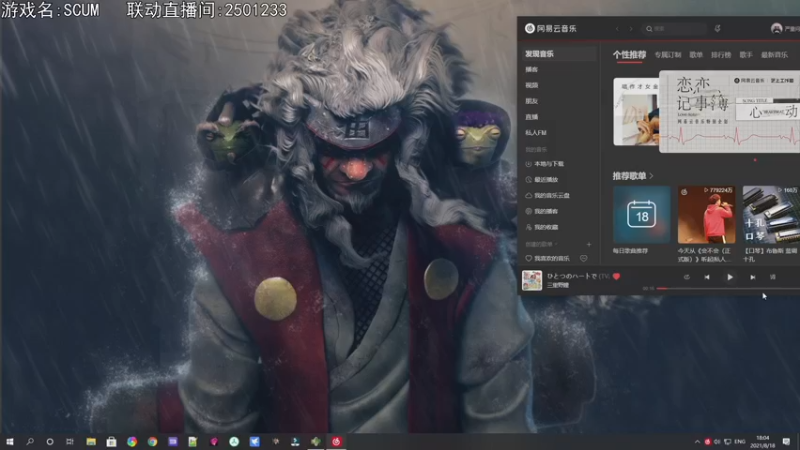Click the music search input field
800x450 pixels.
click(674, 29)
